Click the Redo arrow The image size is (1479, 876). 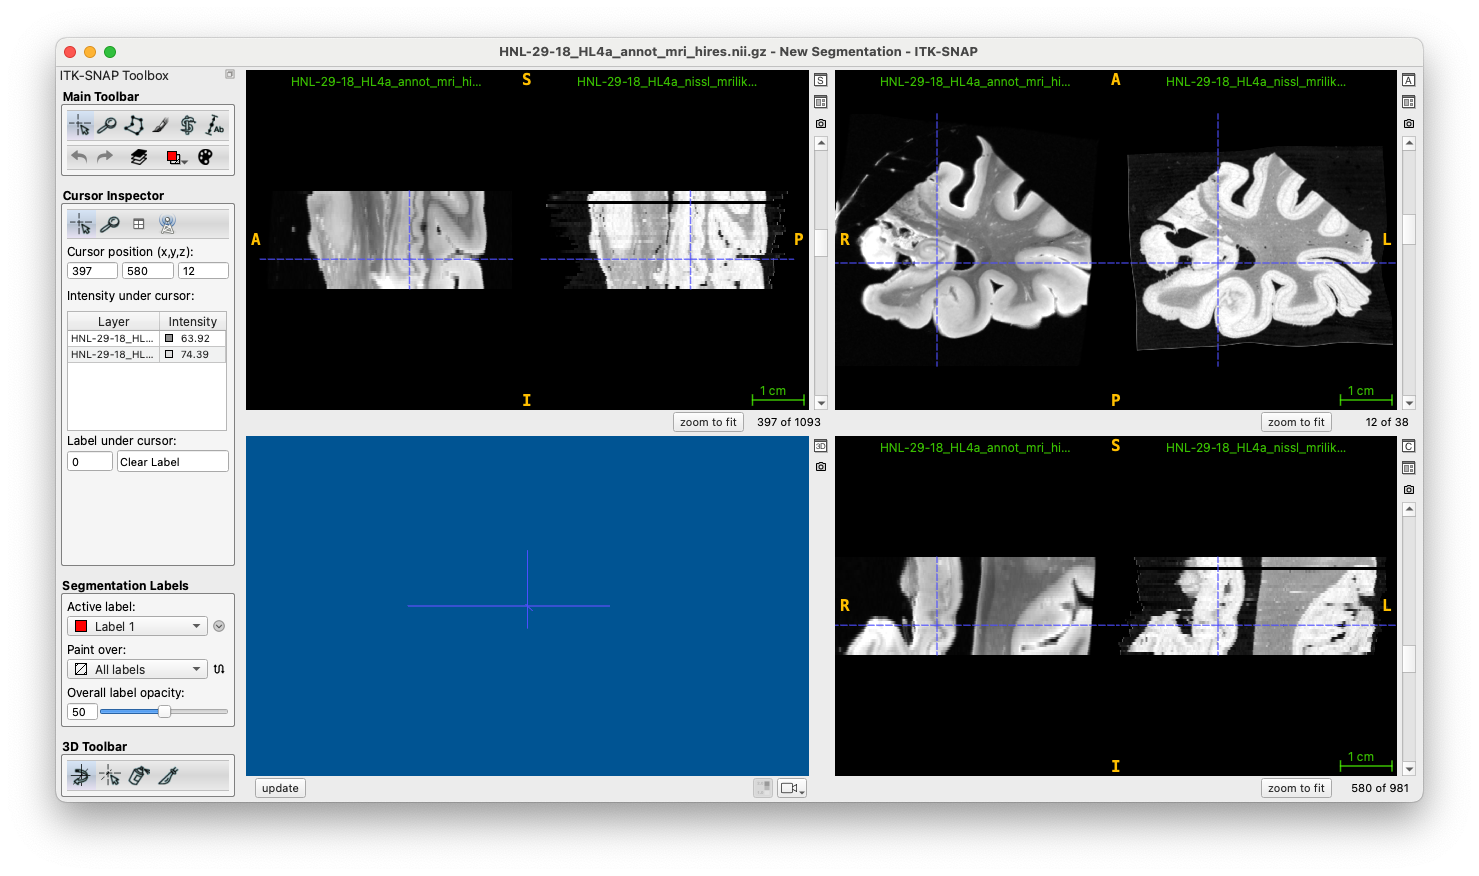pos(105,157)
